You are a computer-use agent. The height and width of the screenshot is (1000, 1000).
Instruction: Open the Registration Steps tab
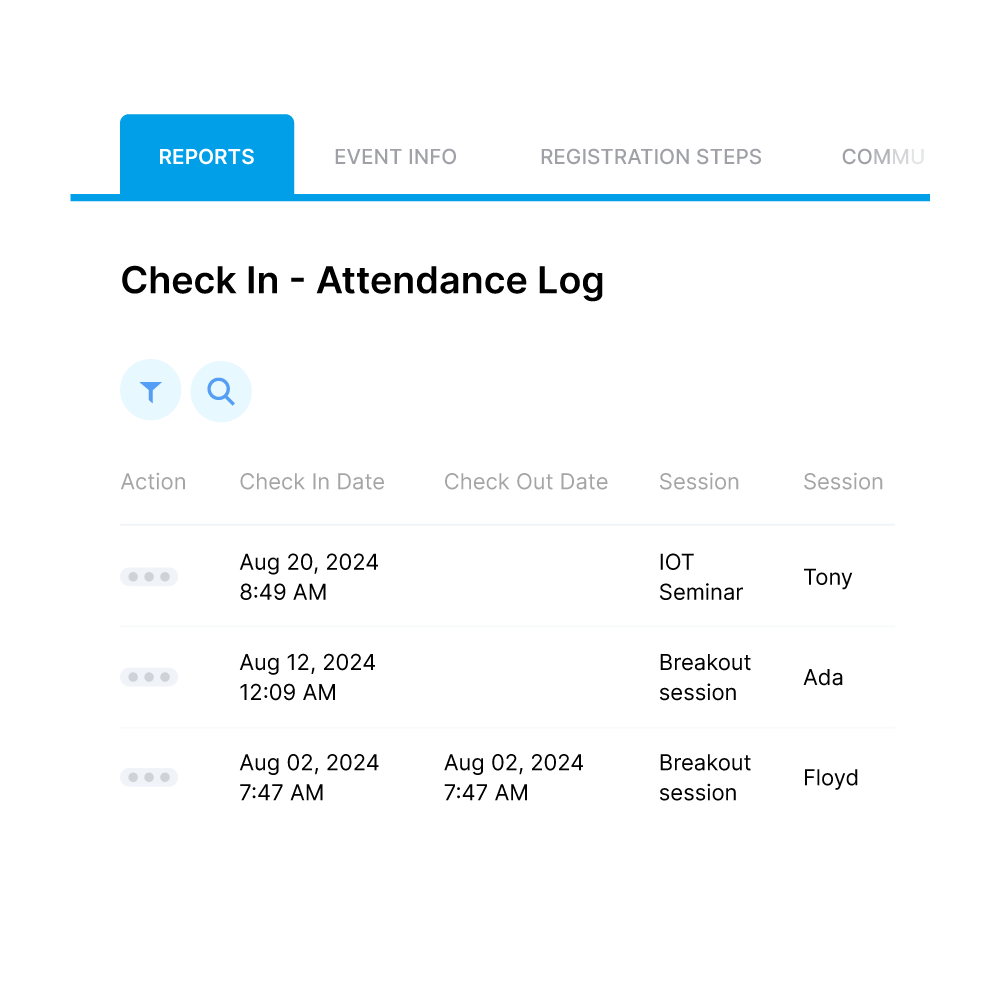(x=651, y=156)
